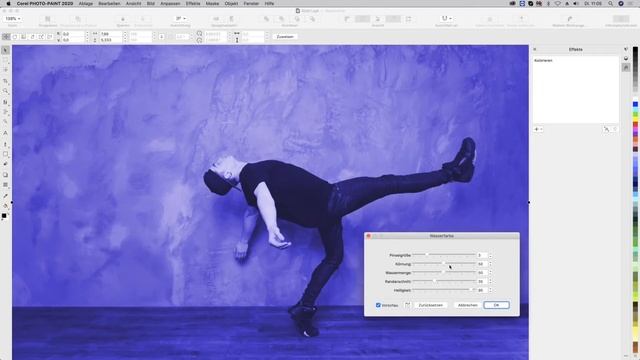Click the Pinselgröße value field

(x=482, y=255)
